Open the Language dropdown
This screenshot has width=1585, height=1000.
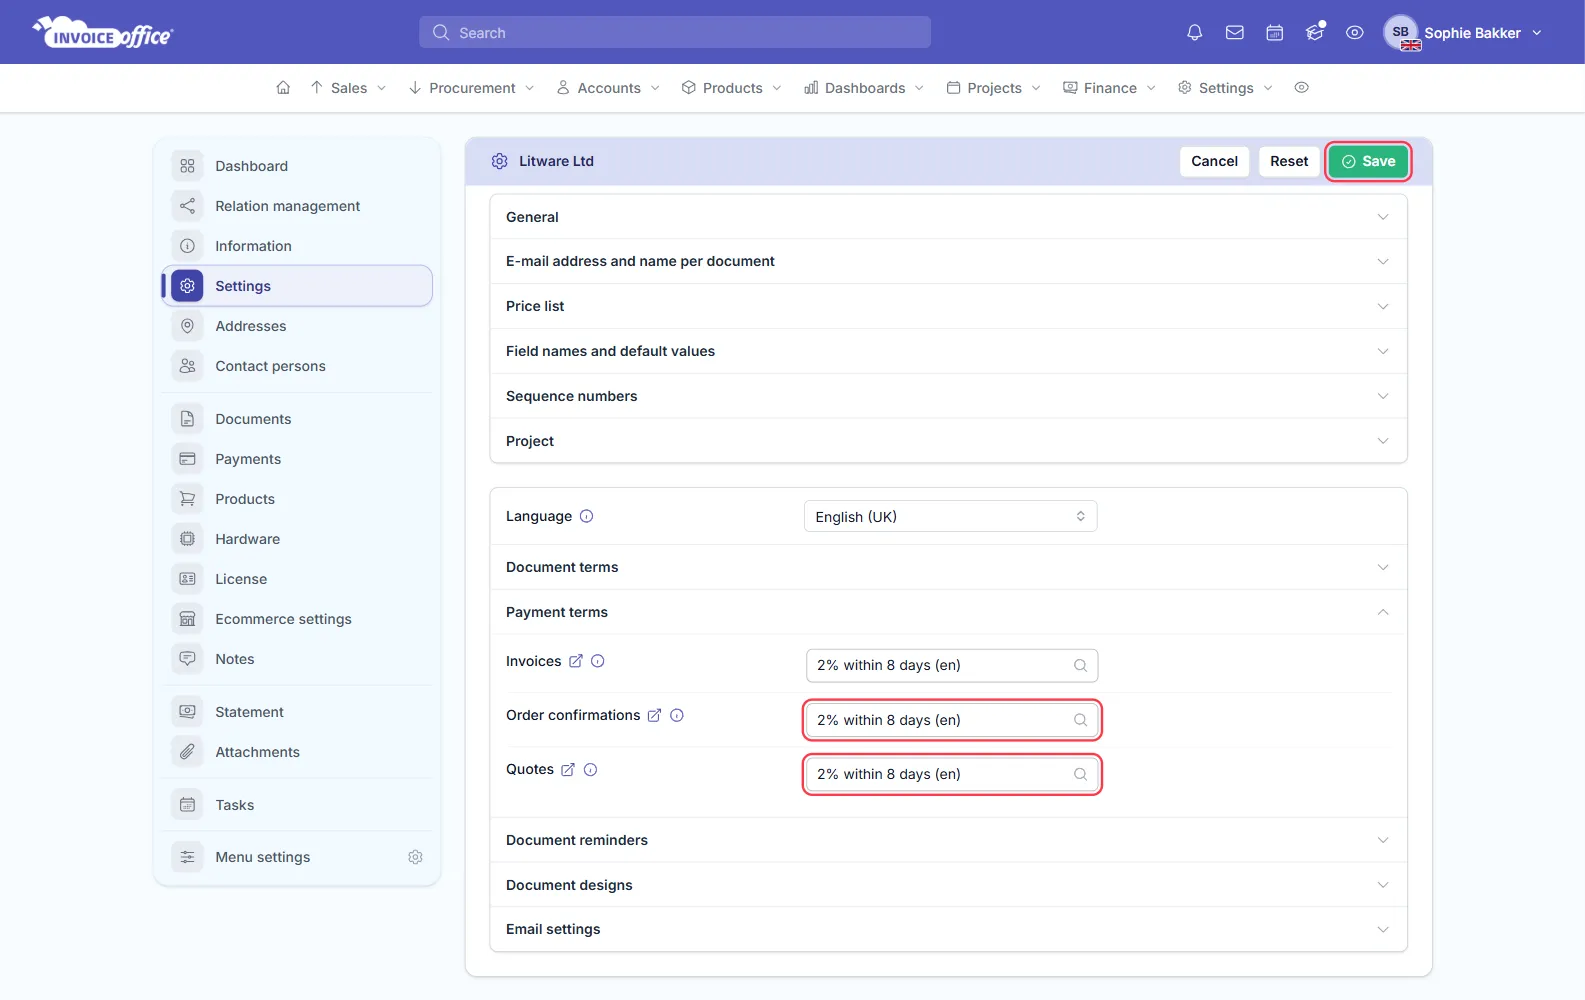951,516
